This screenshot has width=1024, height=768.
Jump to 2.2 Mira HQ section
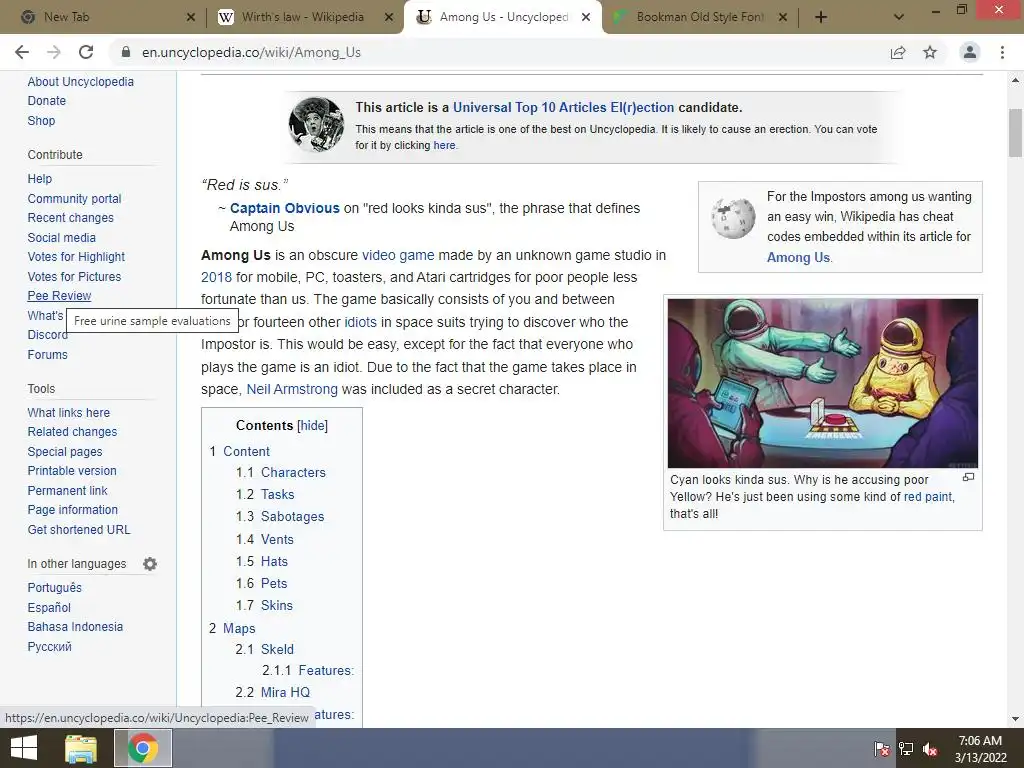pos(285,692)
